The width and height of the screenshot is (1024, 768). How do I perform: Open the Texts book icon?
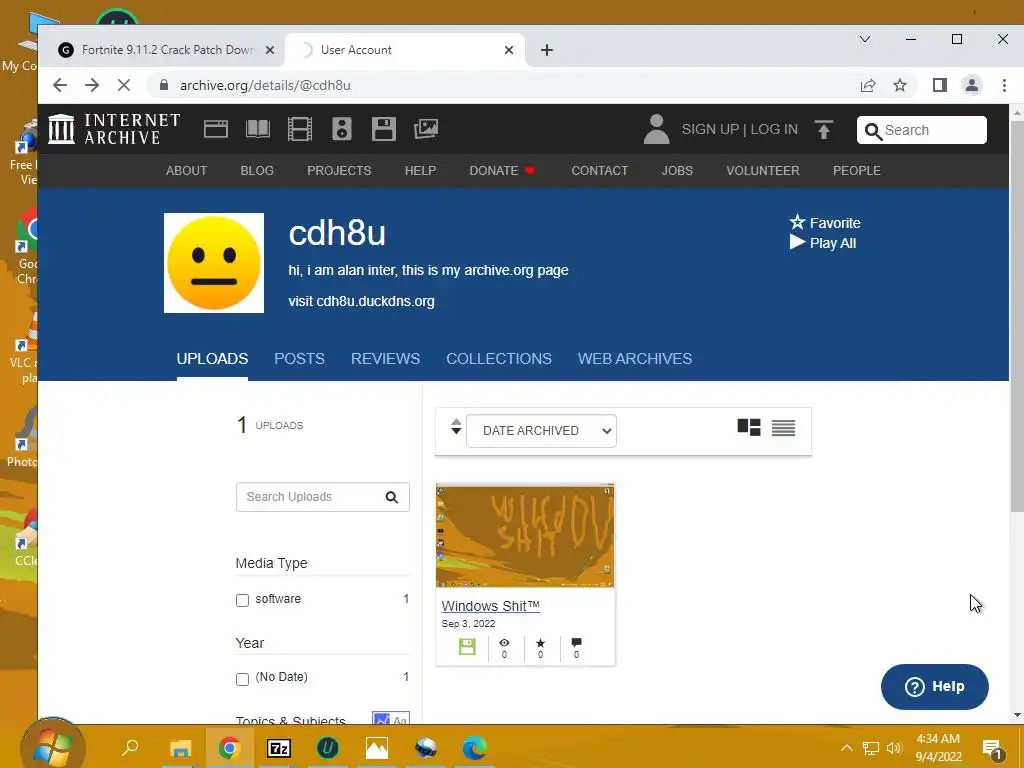click(258, 129)
